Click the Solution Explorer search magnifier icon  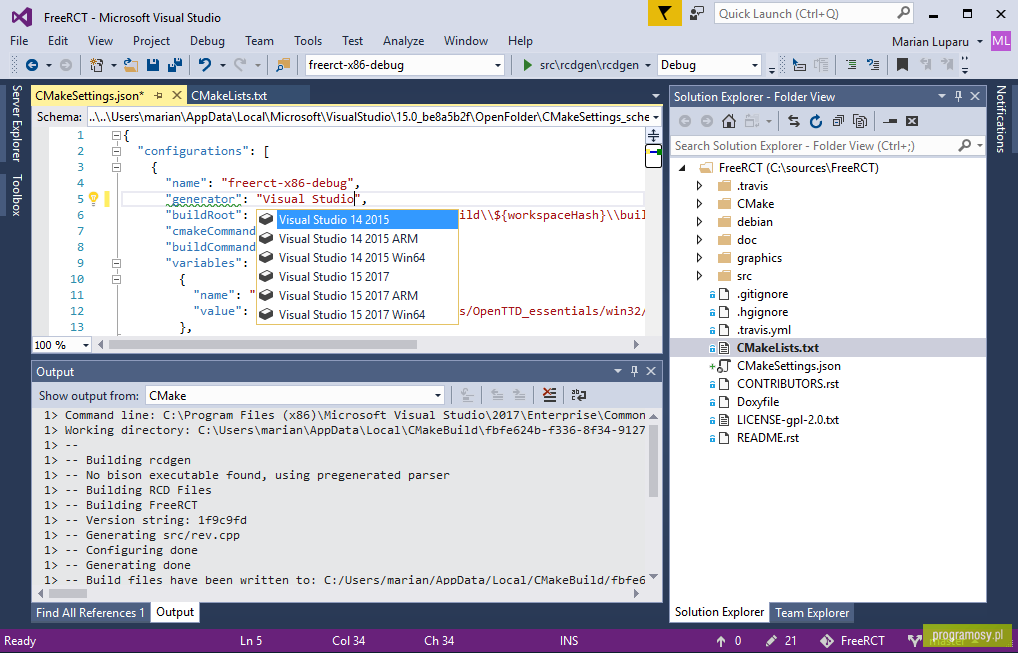click(965, 145)
